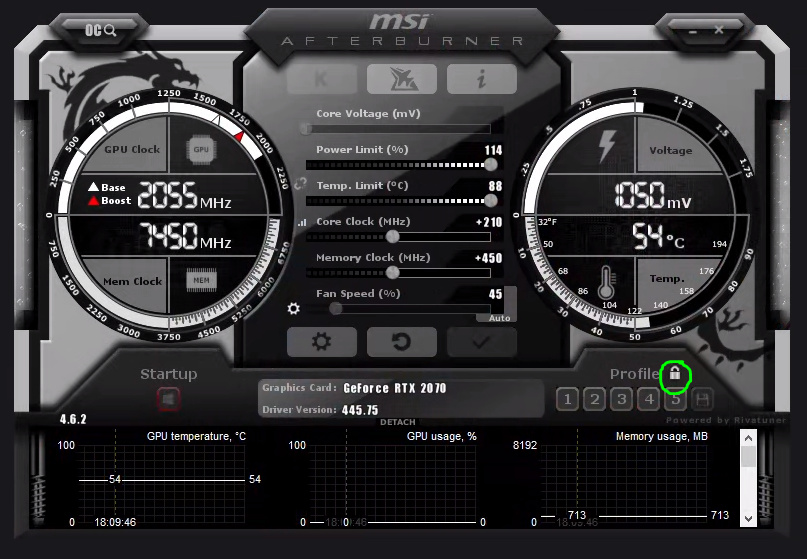
Task: Click the graphics card name GeForce RTX 2070
Action: point(395,388)
